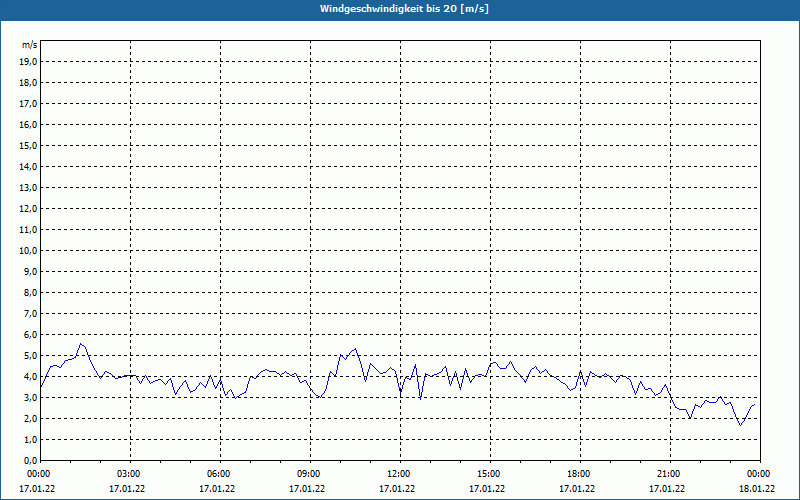Select the '1,0' y-axis label
The height and width of the screenshot is (500, 800).
coord(30,440)
